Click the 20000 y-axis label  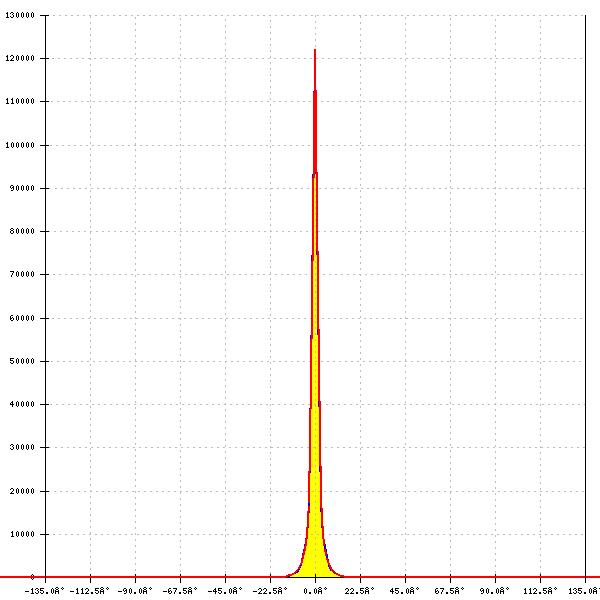tap(22, 491)
